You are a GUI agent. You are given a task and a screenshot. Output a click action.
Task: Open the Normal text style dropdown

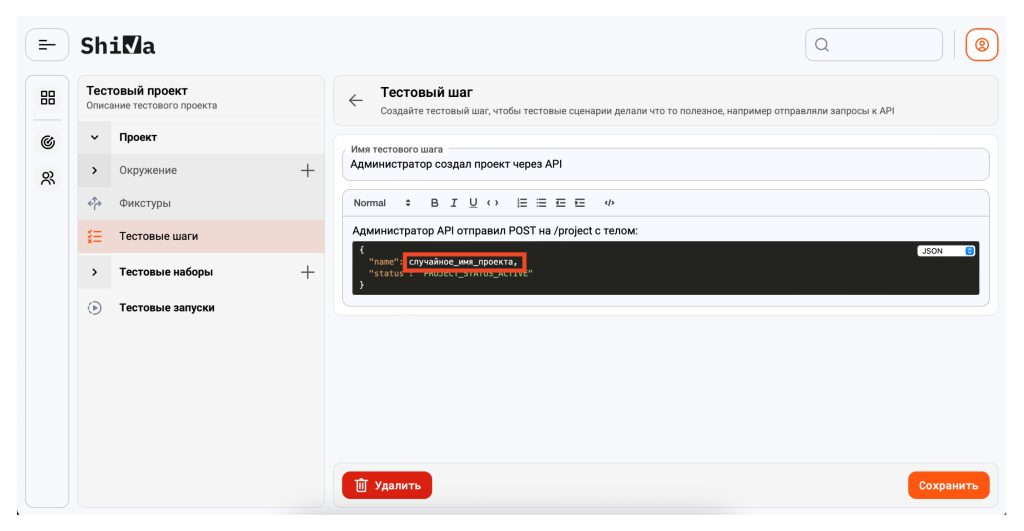pyautogui.click(x=382, y=203)
